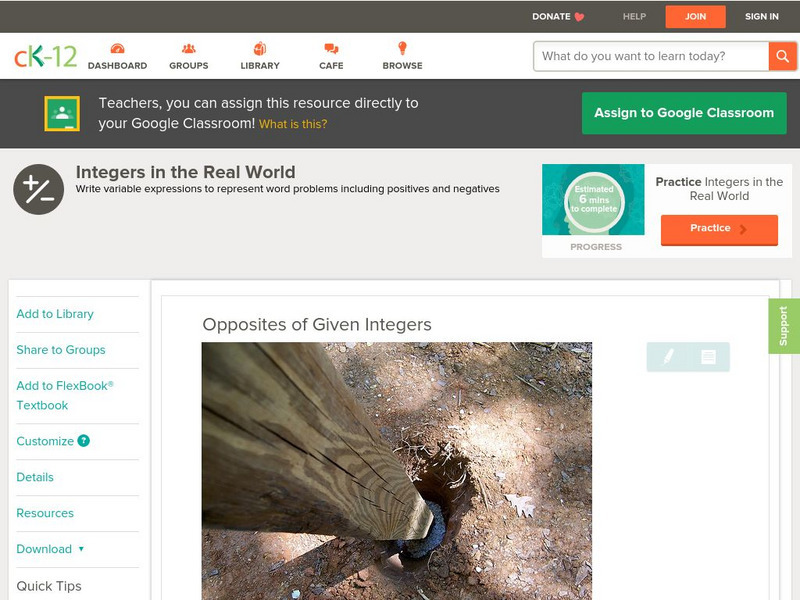Image resolution: width=800 pixels, height=600 pixels.
Task: Click the 'Integers in the Real World' title
Action: click(186, 172)
